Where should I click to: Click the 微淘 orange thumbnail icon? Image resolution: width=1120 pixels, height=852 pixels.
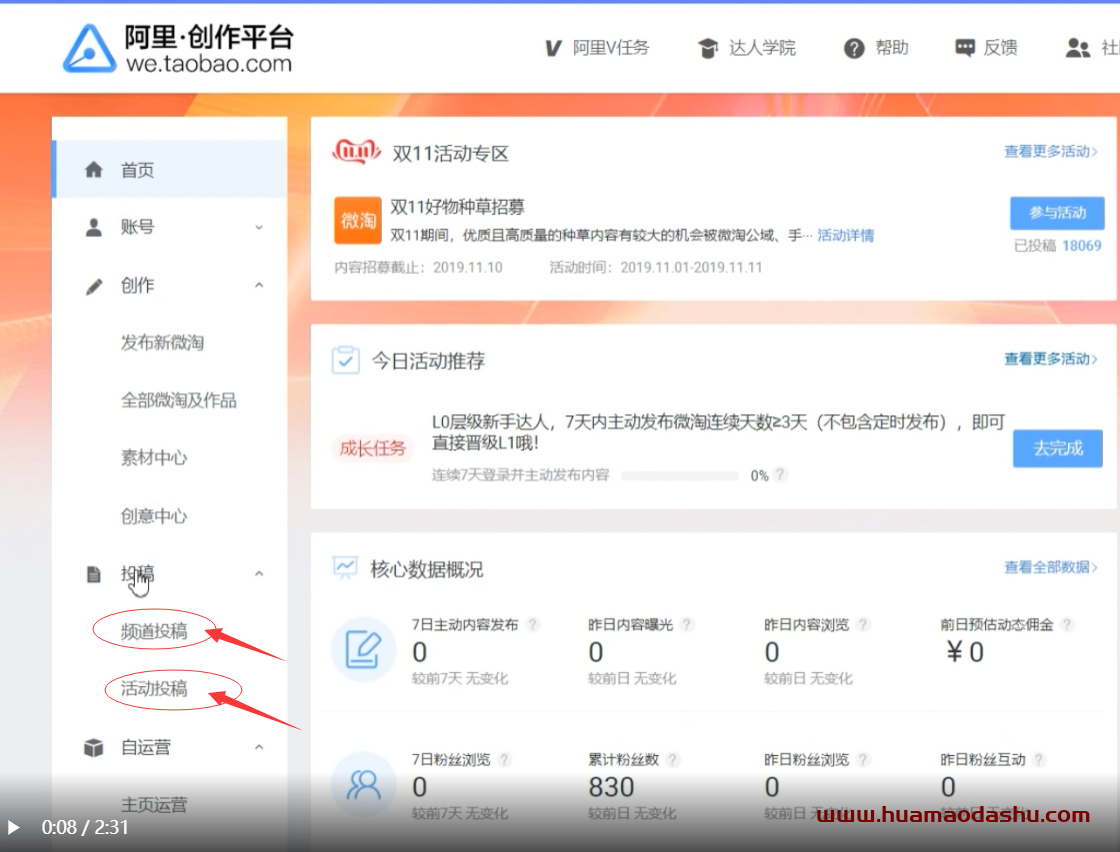[x=358, y=221]
